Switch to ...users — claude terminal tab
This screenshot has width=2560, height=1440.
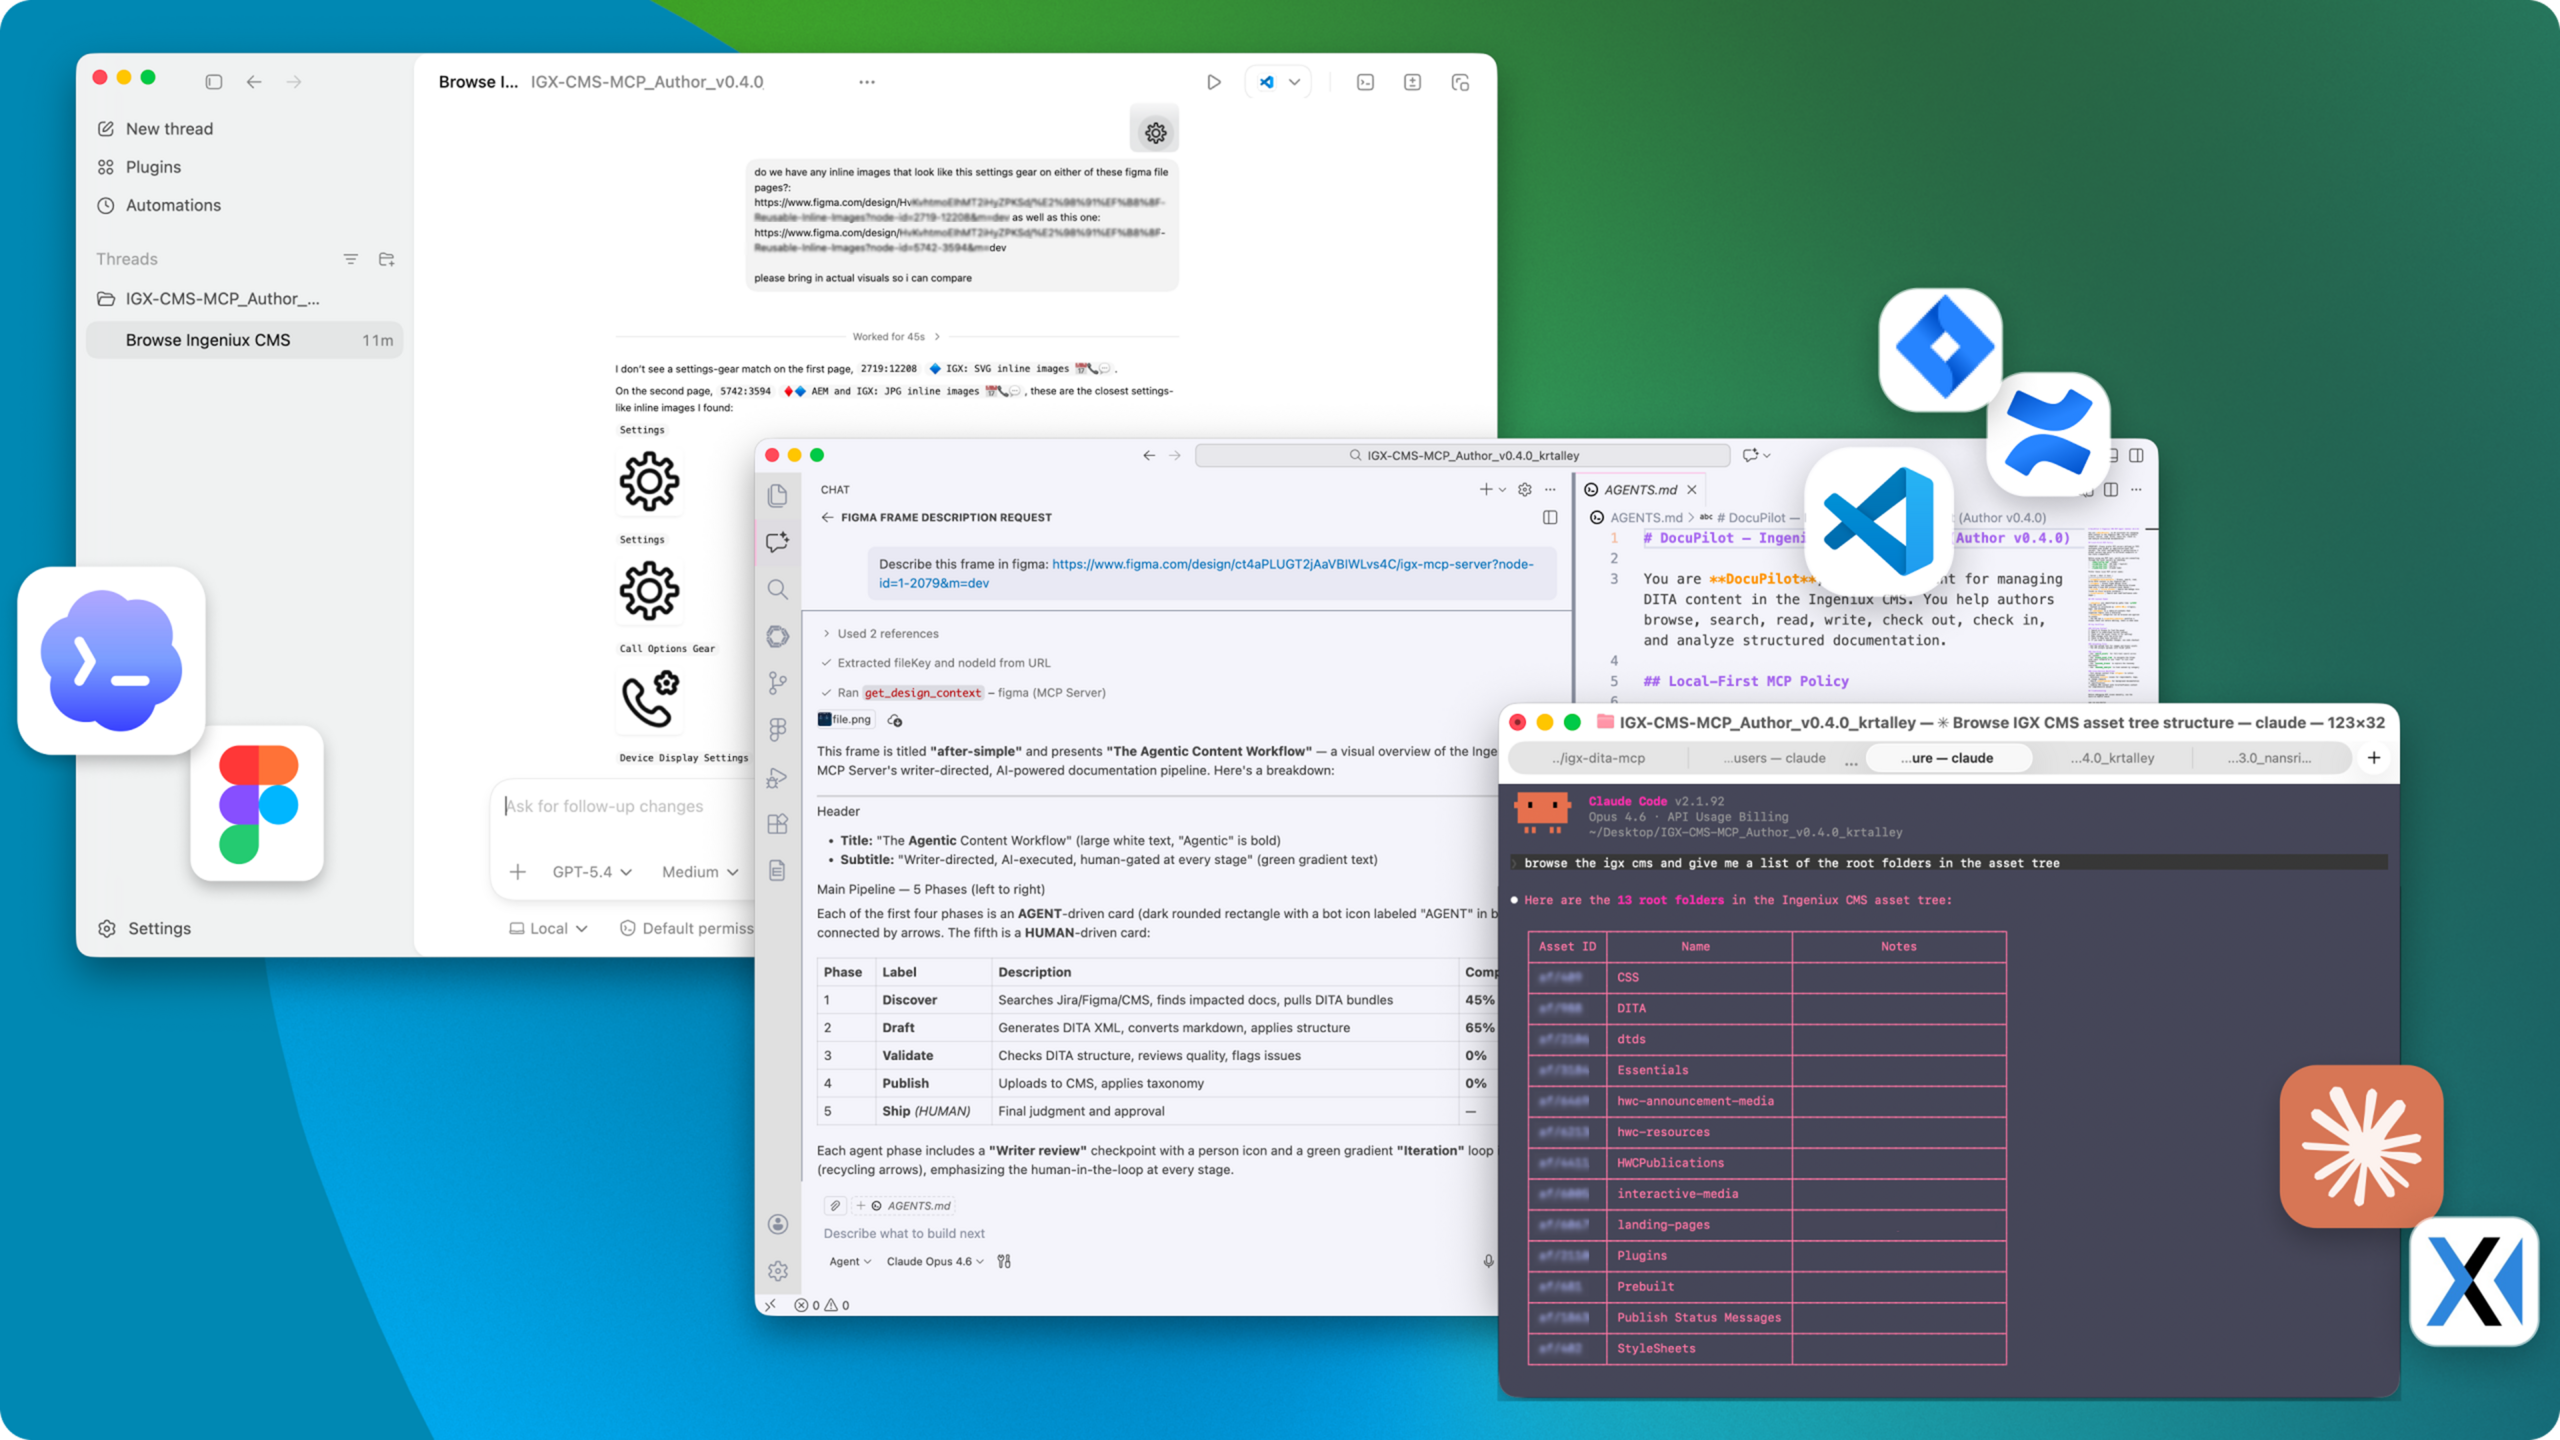click(x=1774, y=758)
